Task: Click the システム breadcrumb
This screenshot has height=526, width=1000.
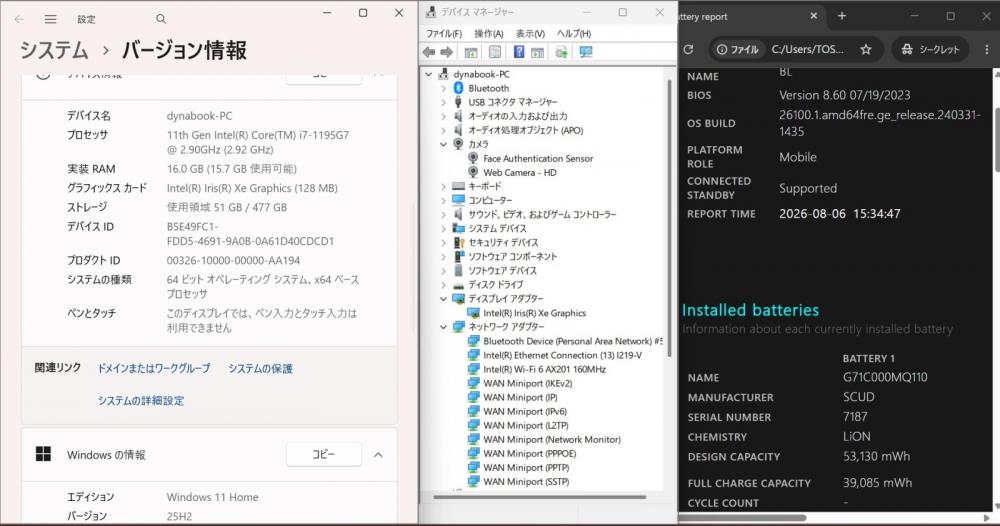Action: point(54,50)
